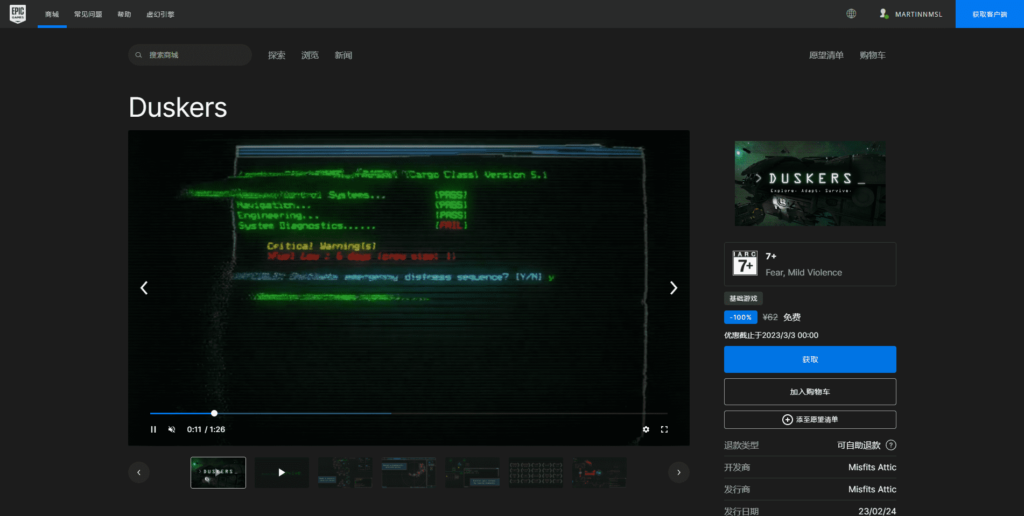This screenshot has width=1024, height=516.
Task: Click the Duskers page title
Action: (x=178, y=107)
